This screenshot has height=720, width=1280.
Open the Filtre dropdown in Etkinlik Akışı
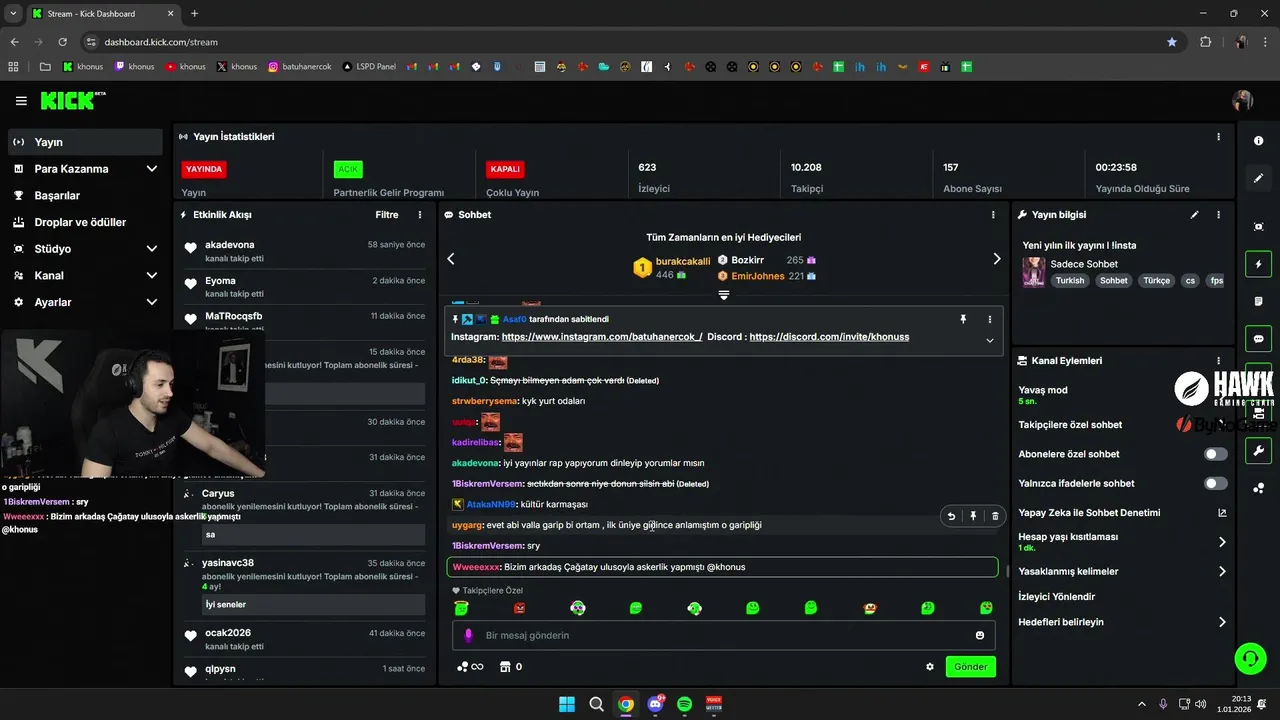[387, 215]
